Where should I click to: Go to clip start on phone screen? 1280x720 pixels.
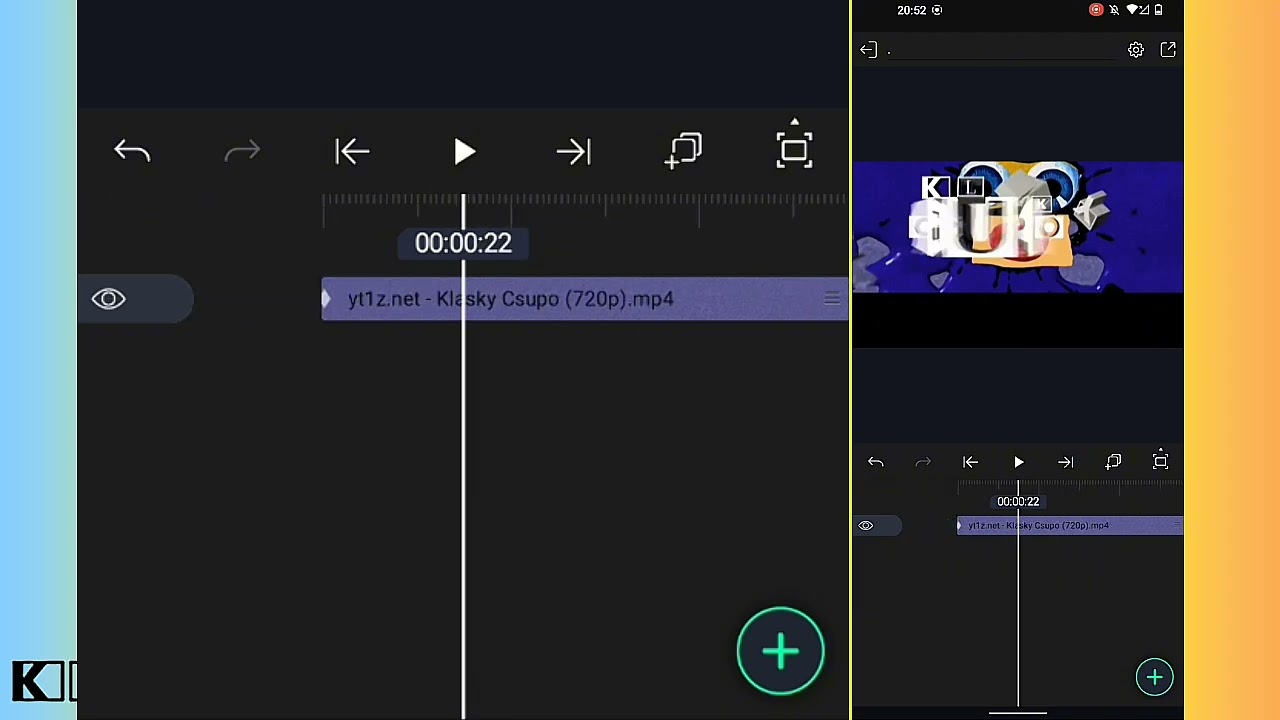click(x=970, y=462)
